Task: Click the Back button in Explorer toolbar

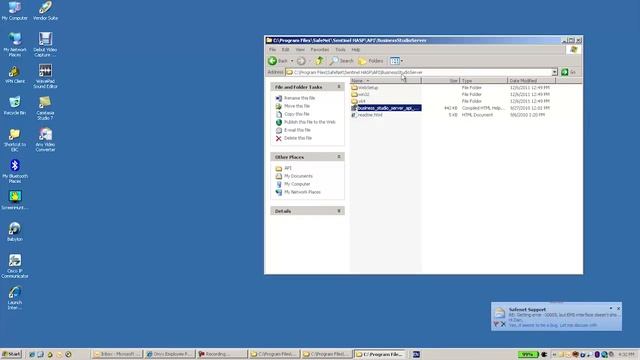Action: click(278, 61)
